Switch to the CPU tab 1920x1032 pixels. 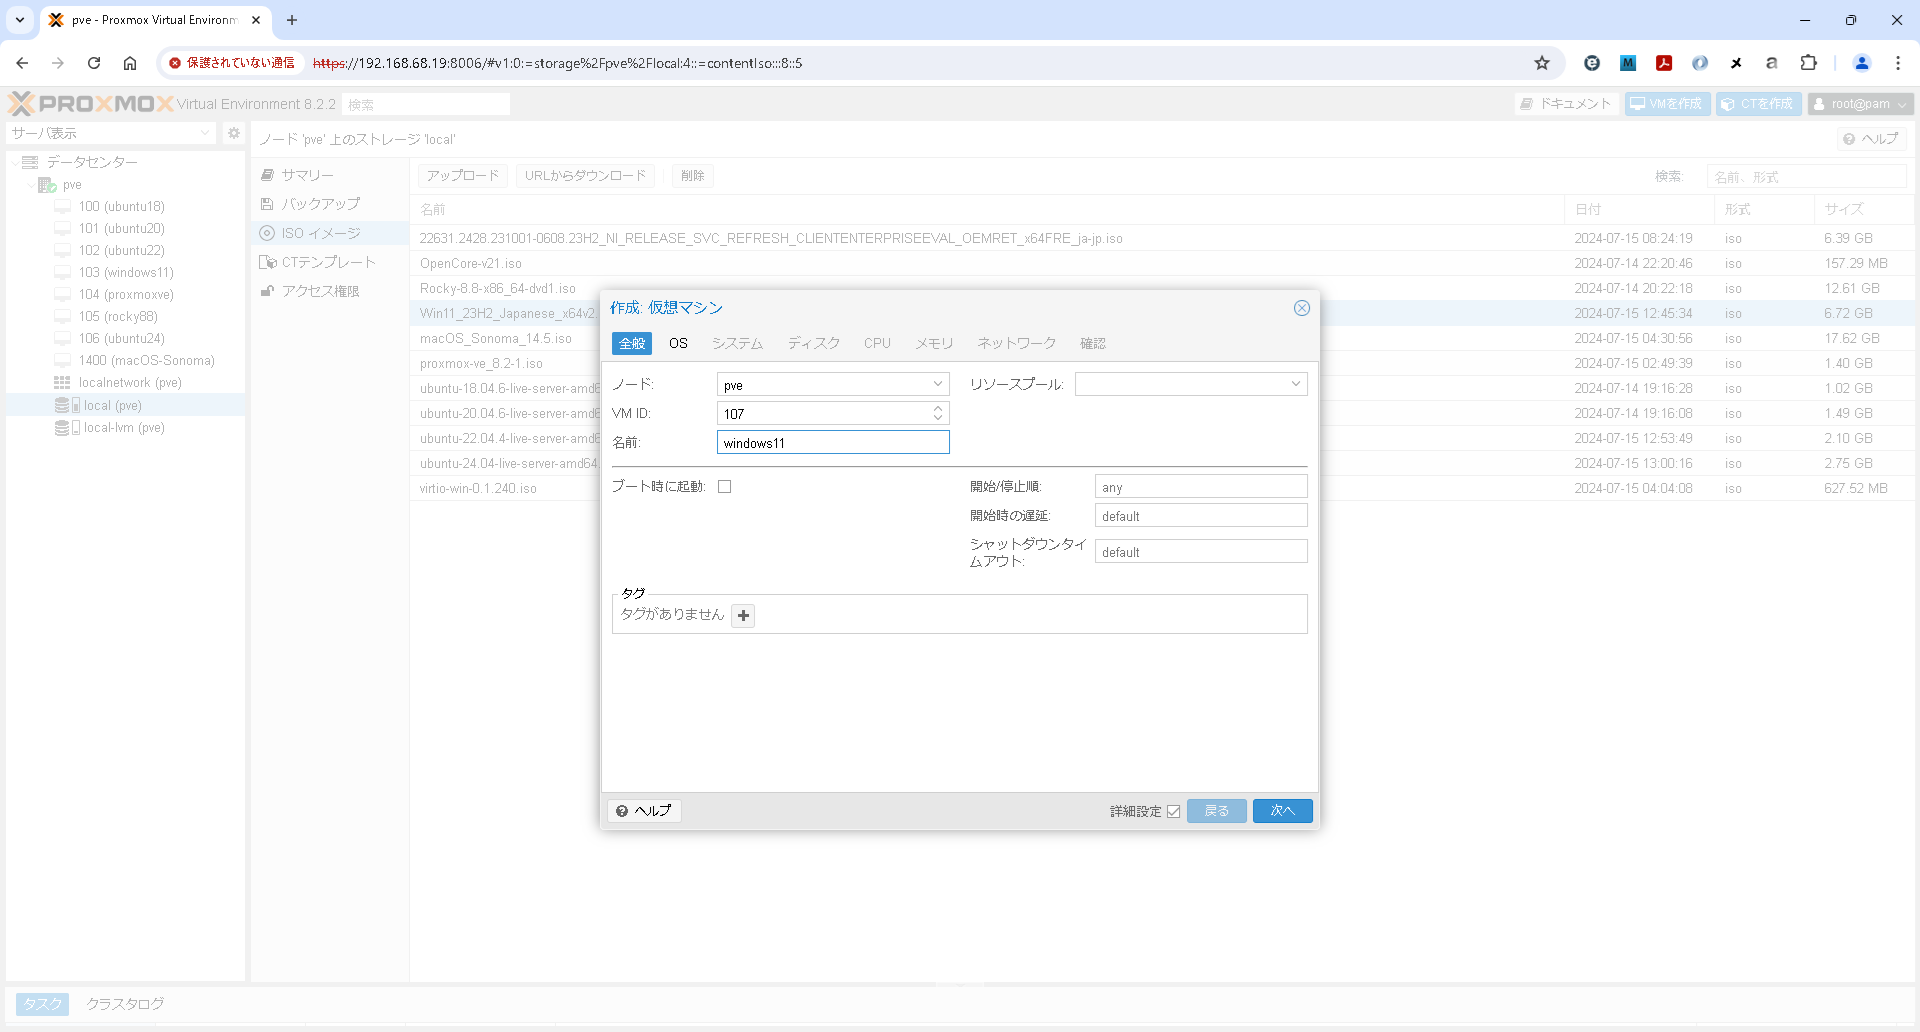(x=877, y=344)
